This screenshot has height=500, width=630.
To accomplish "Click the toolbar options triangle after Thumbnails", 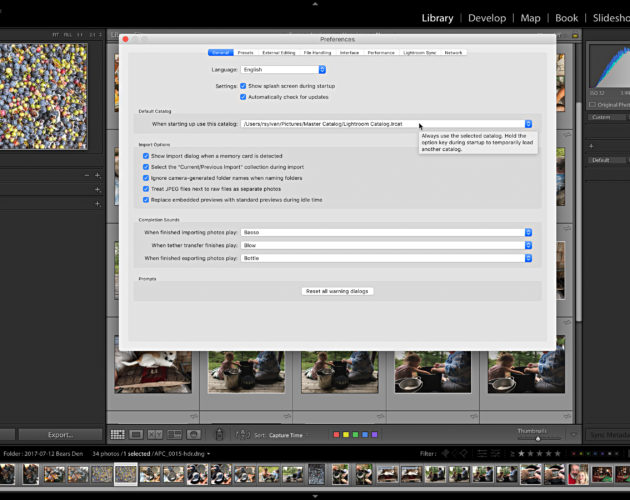I will click(573, 434).
